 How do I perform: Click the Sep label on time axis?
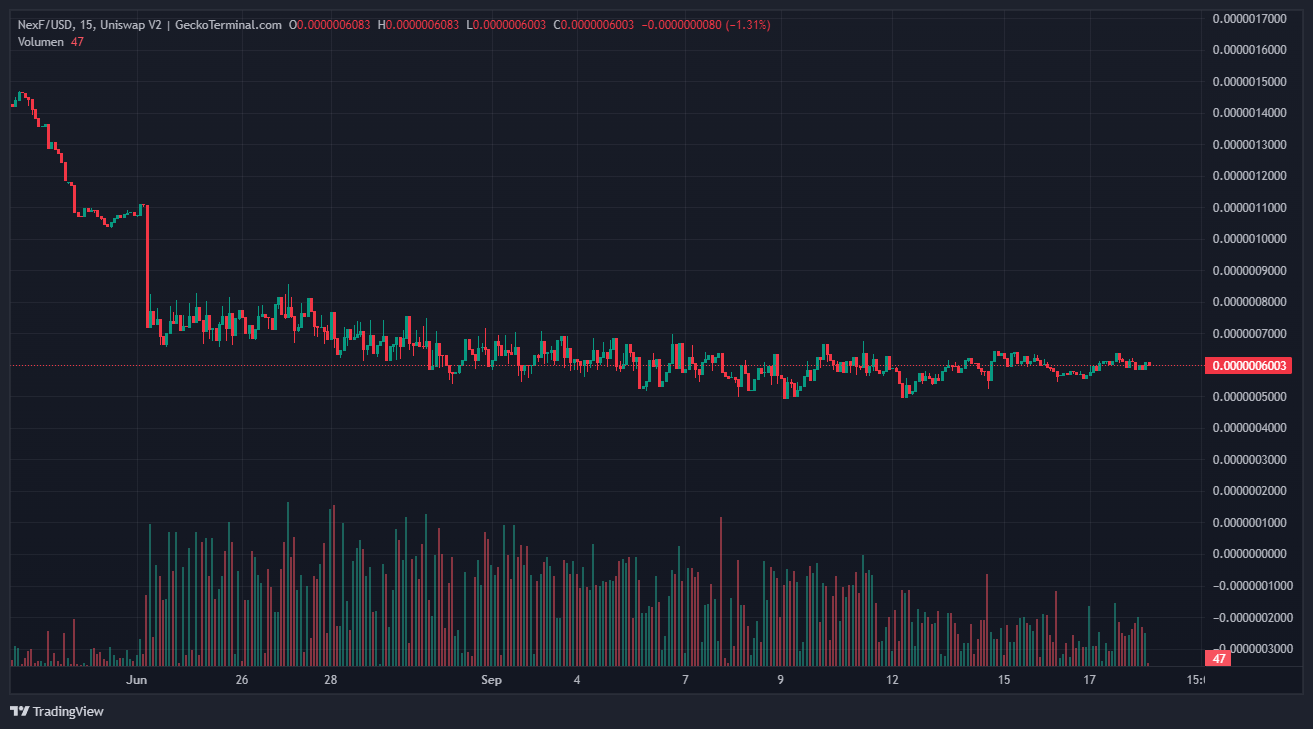click(490, 680)
